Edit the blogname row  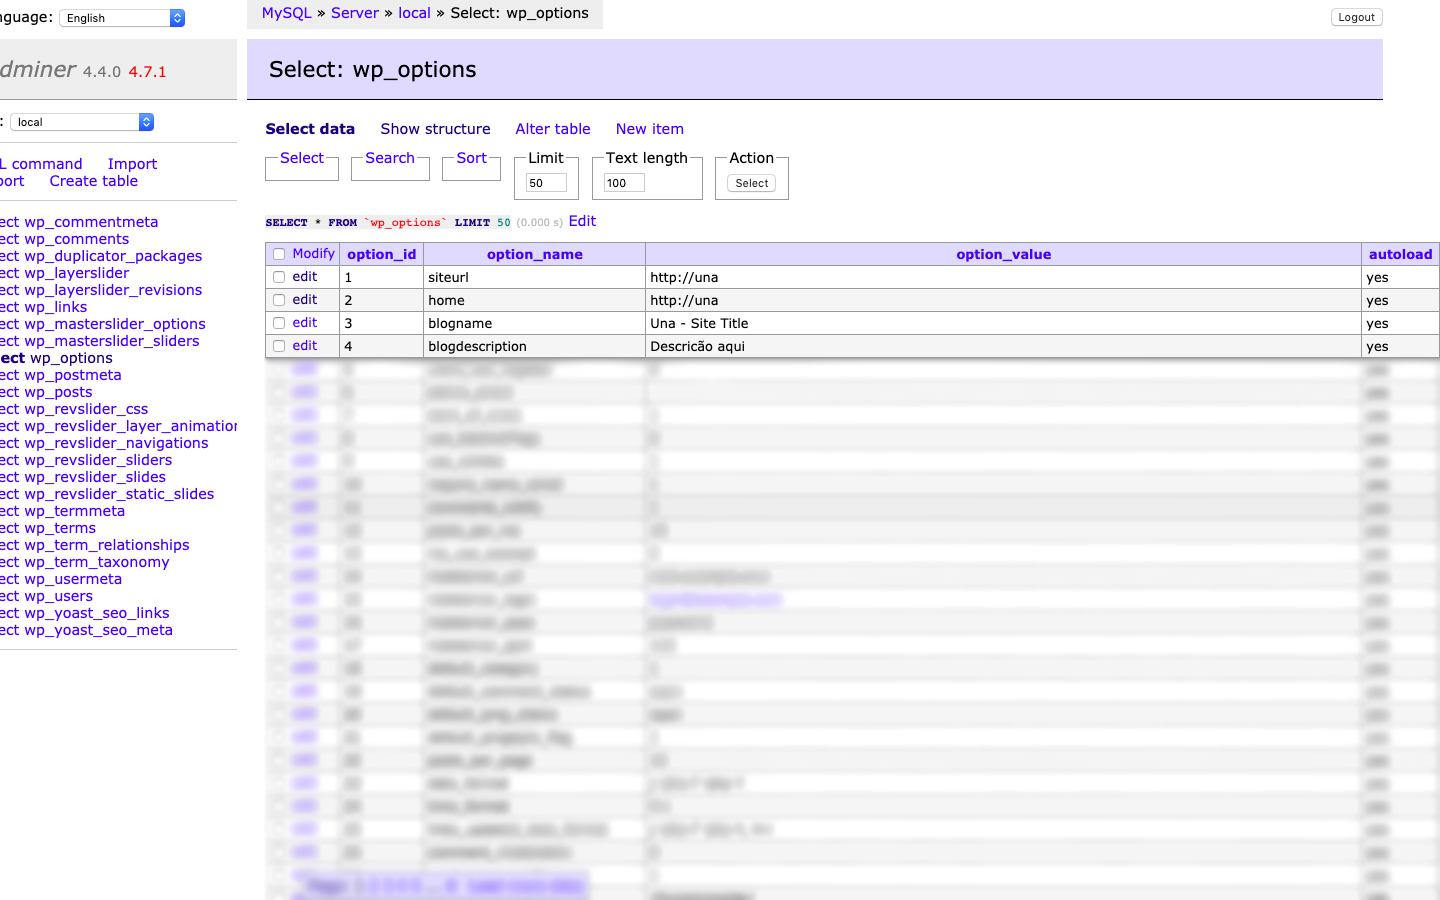tap(305, 323)
